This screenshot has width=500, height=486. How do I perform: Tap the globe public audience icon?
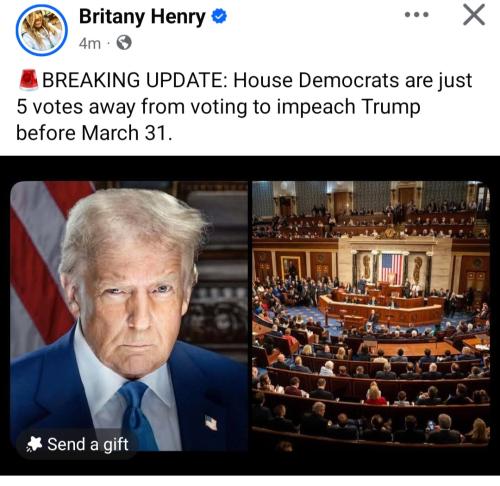[124, 43]
